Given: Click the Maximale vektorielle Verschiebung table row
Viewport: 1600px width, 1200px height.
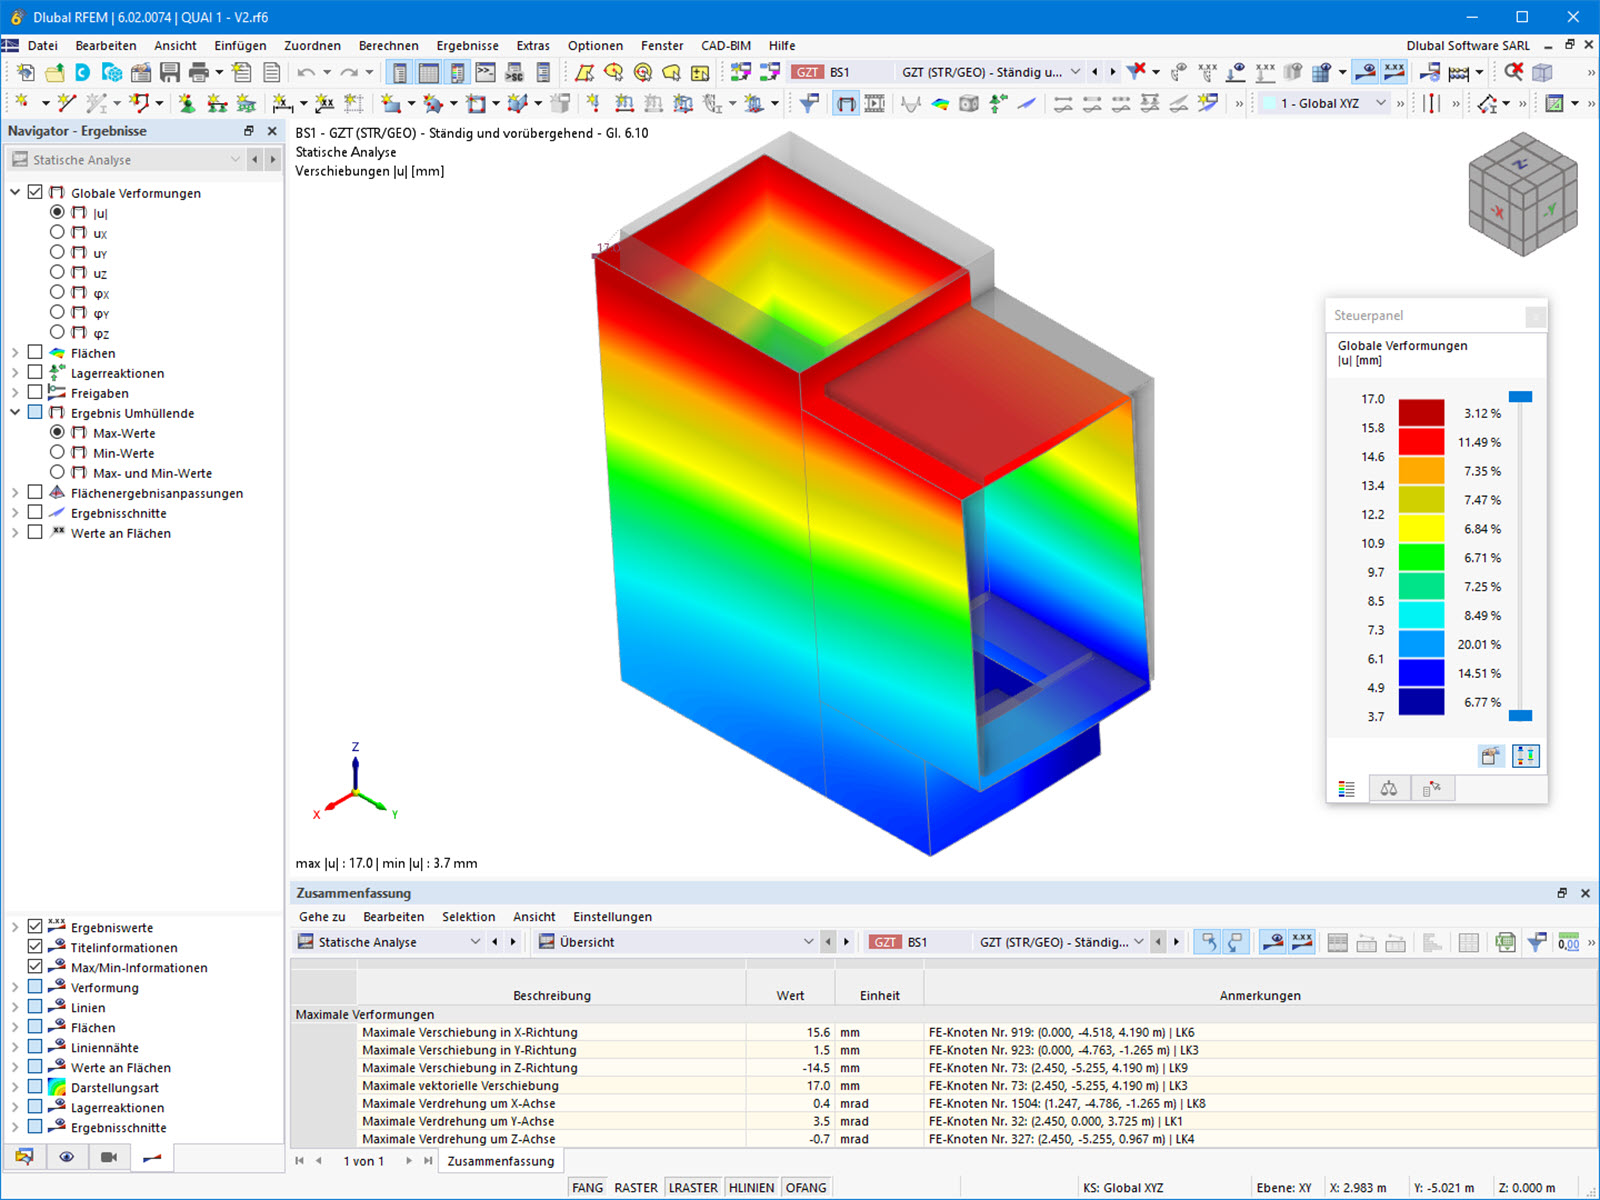Looking at the screenshot, I should (x=943, y=1086).
